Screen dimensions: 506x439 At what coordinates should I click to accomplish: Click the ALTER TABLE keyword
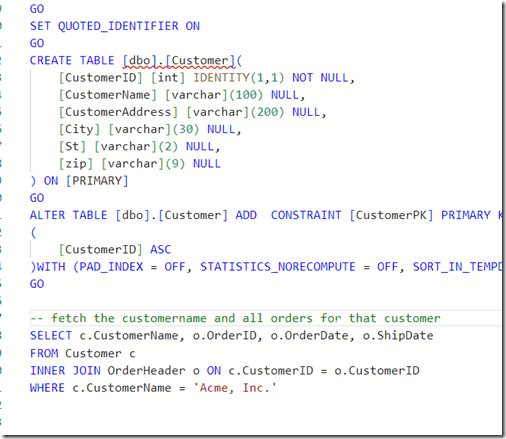tap(69, 215)
